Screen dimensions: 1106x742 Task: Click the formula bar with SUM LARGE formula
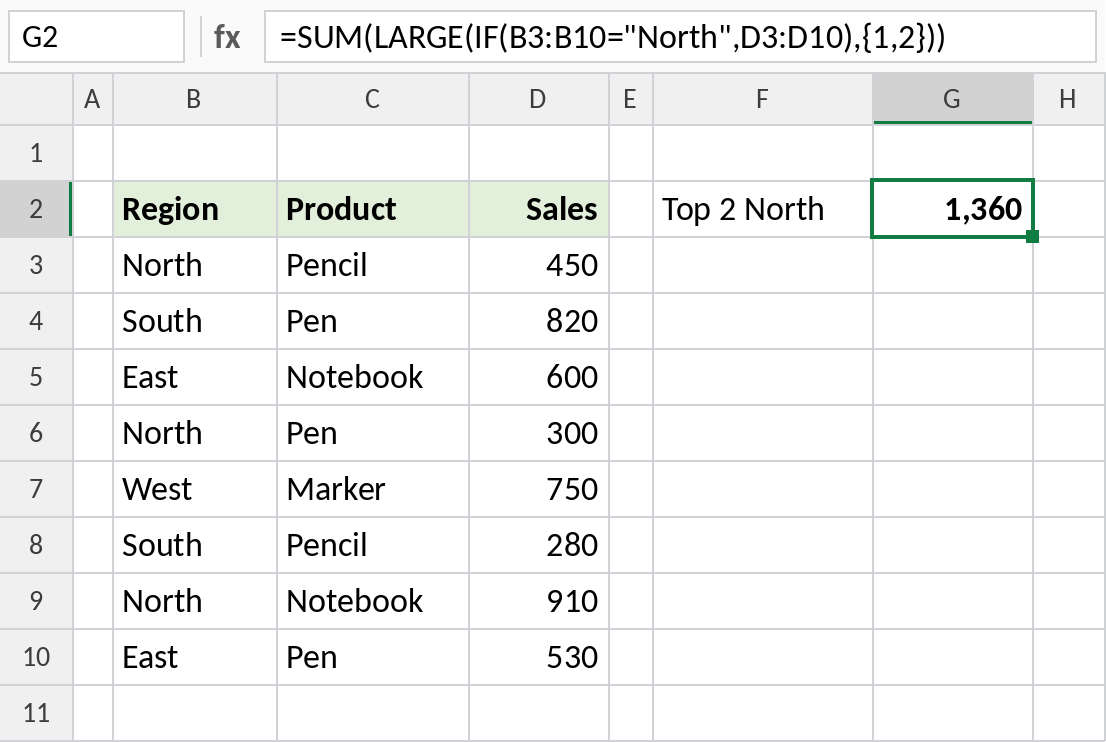point(680,37)
